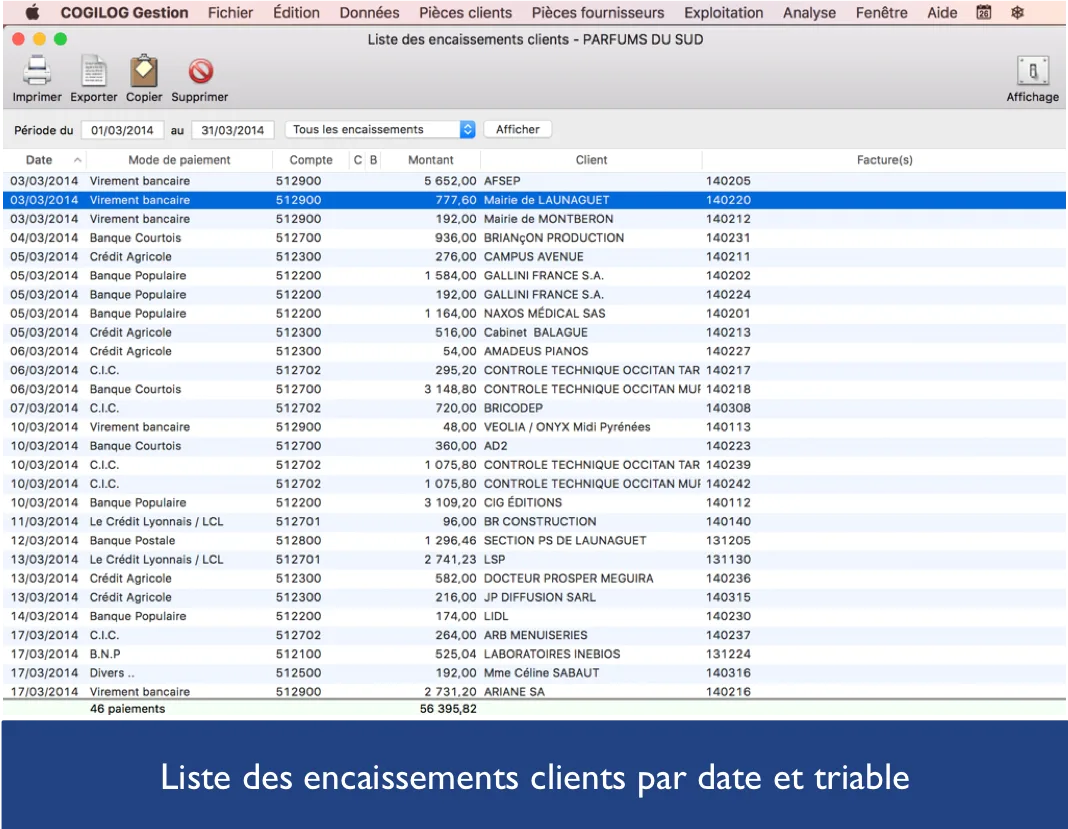Select the AFSEP payment row

click(534, 181)
